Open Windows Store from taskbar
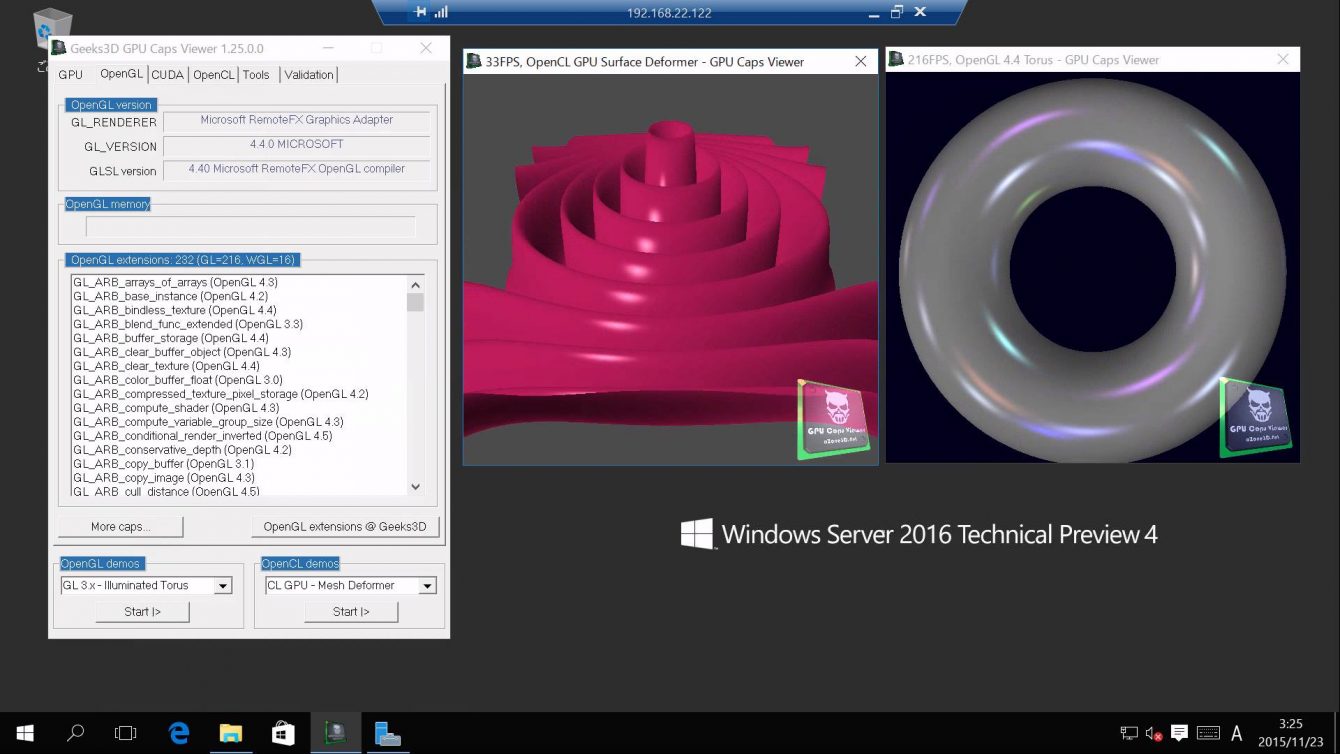This screenshot has width=1340, height=754. [x=283, y=733]
